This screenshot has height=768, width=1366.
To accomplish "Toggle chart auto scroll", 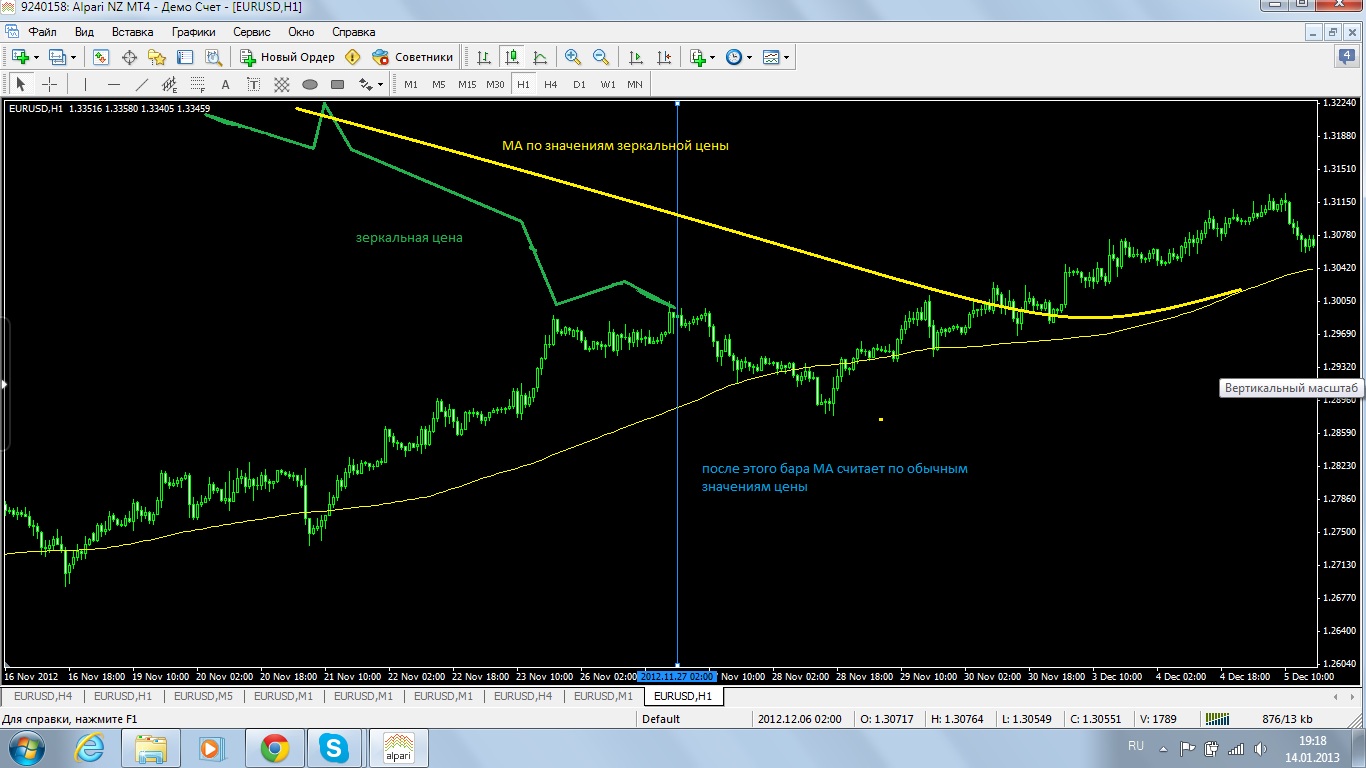I will pyautogui.click(x=634, y=57).
